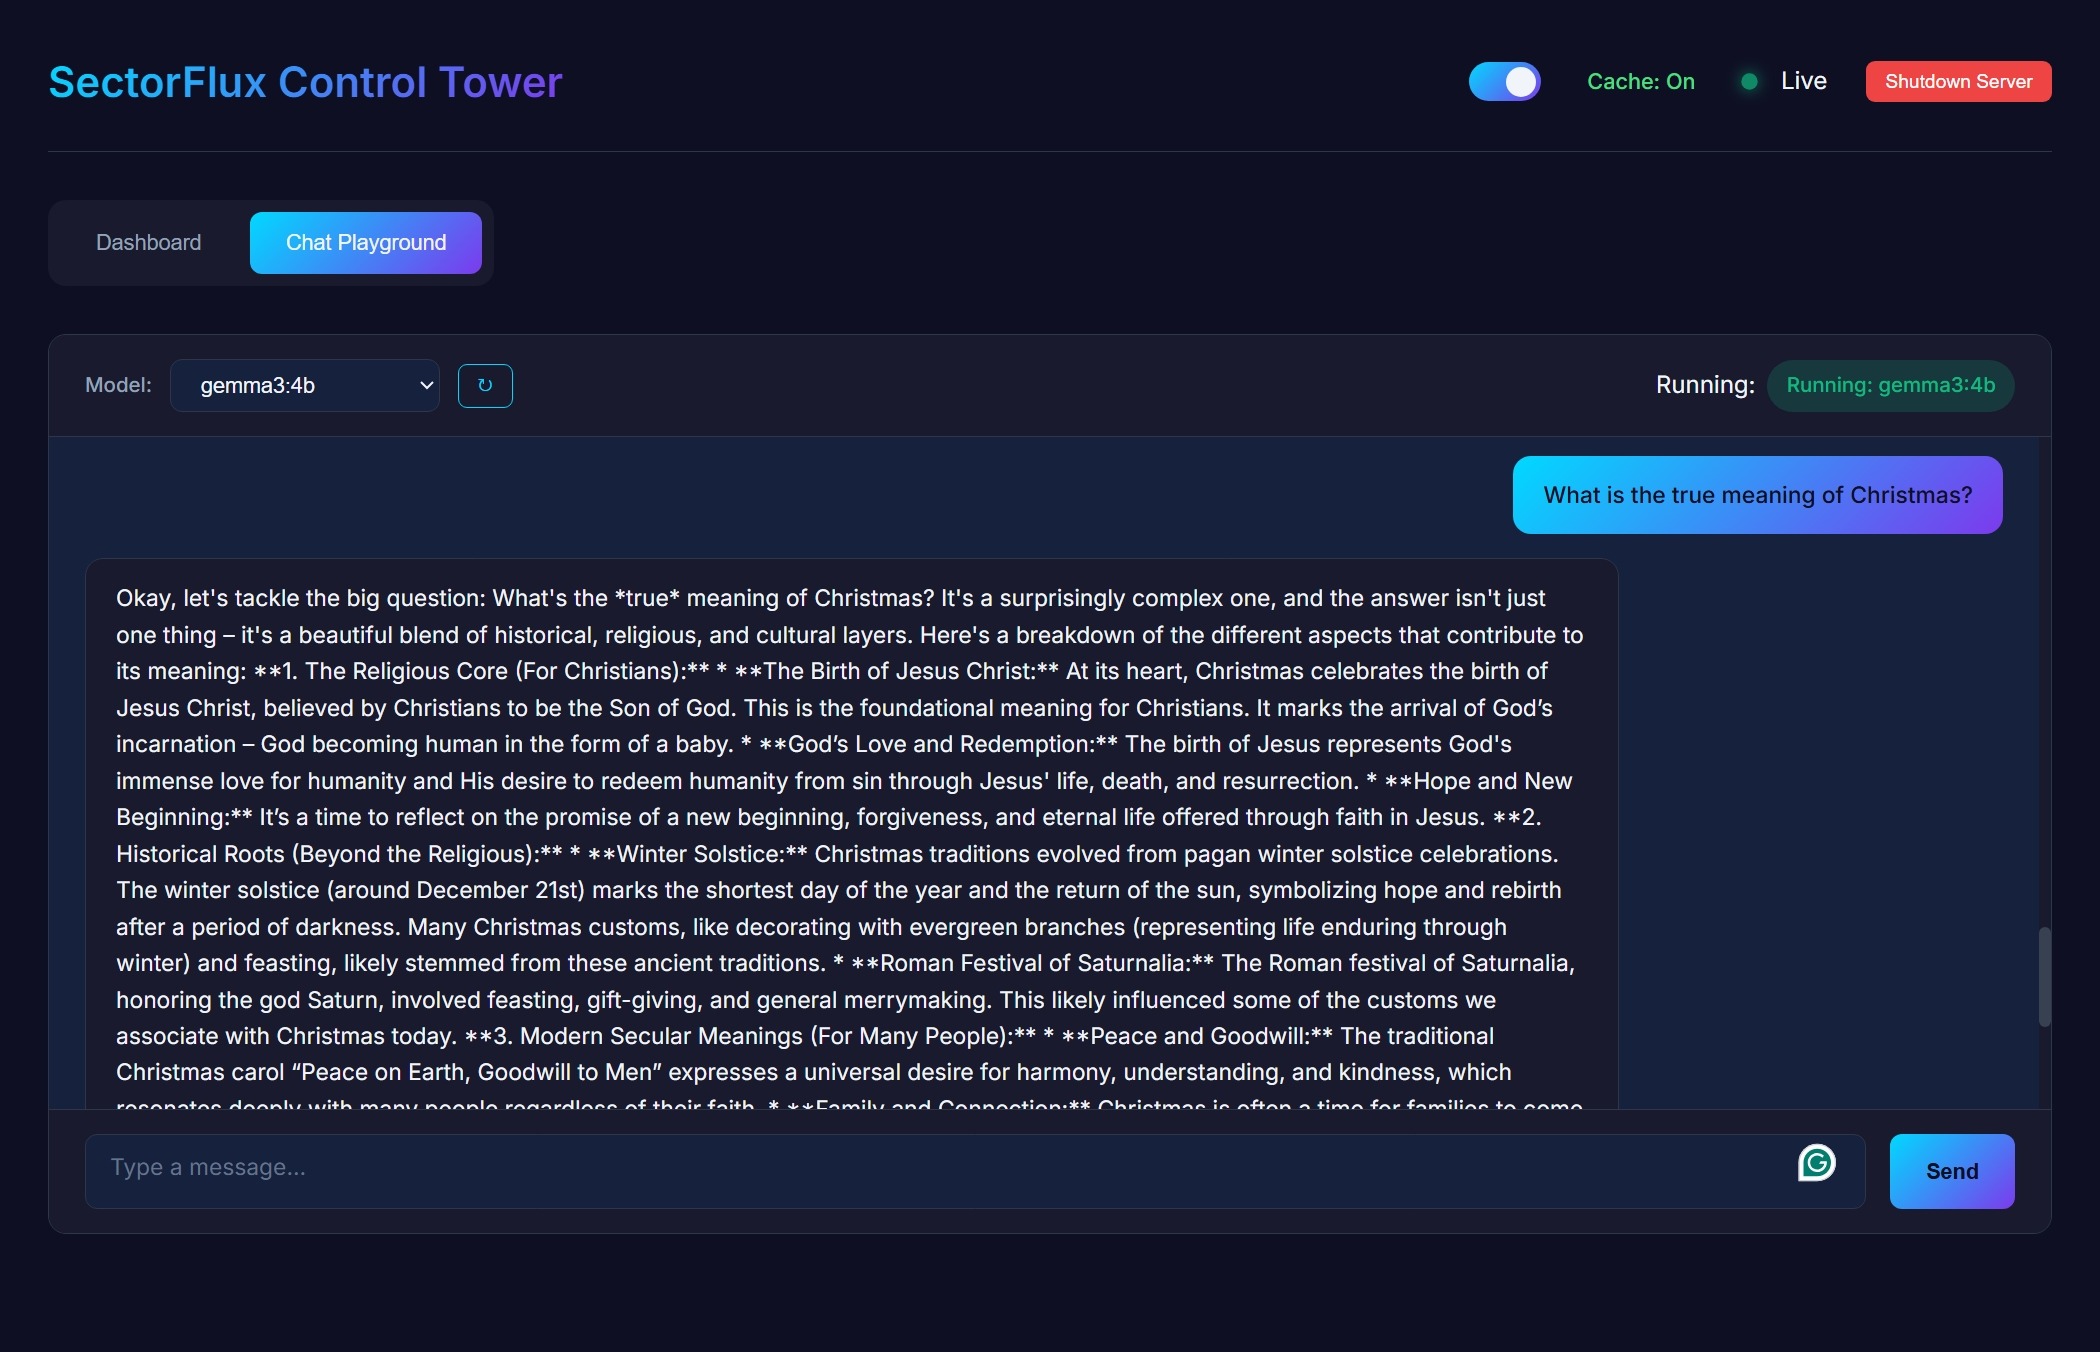Click the SectorFlux Control Tower title
Screen dimensions: 2100x1352
click(304, 81)
